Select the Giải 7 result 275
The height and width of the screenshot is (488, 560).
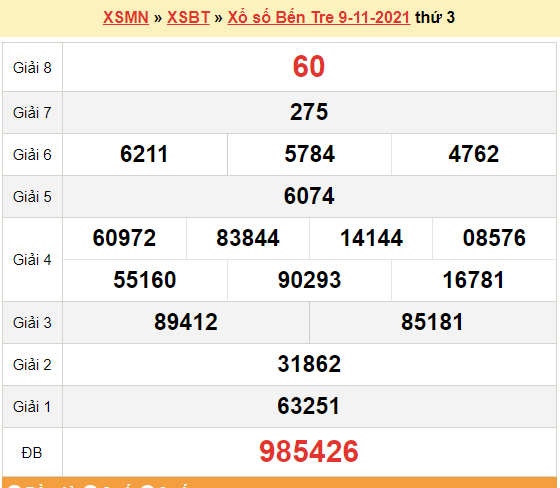point(309,112)
